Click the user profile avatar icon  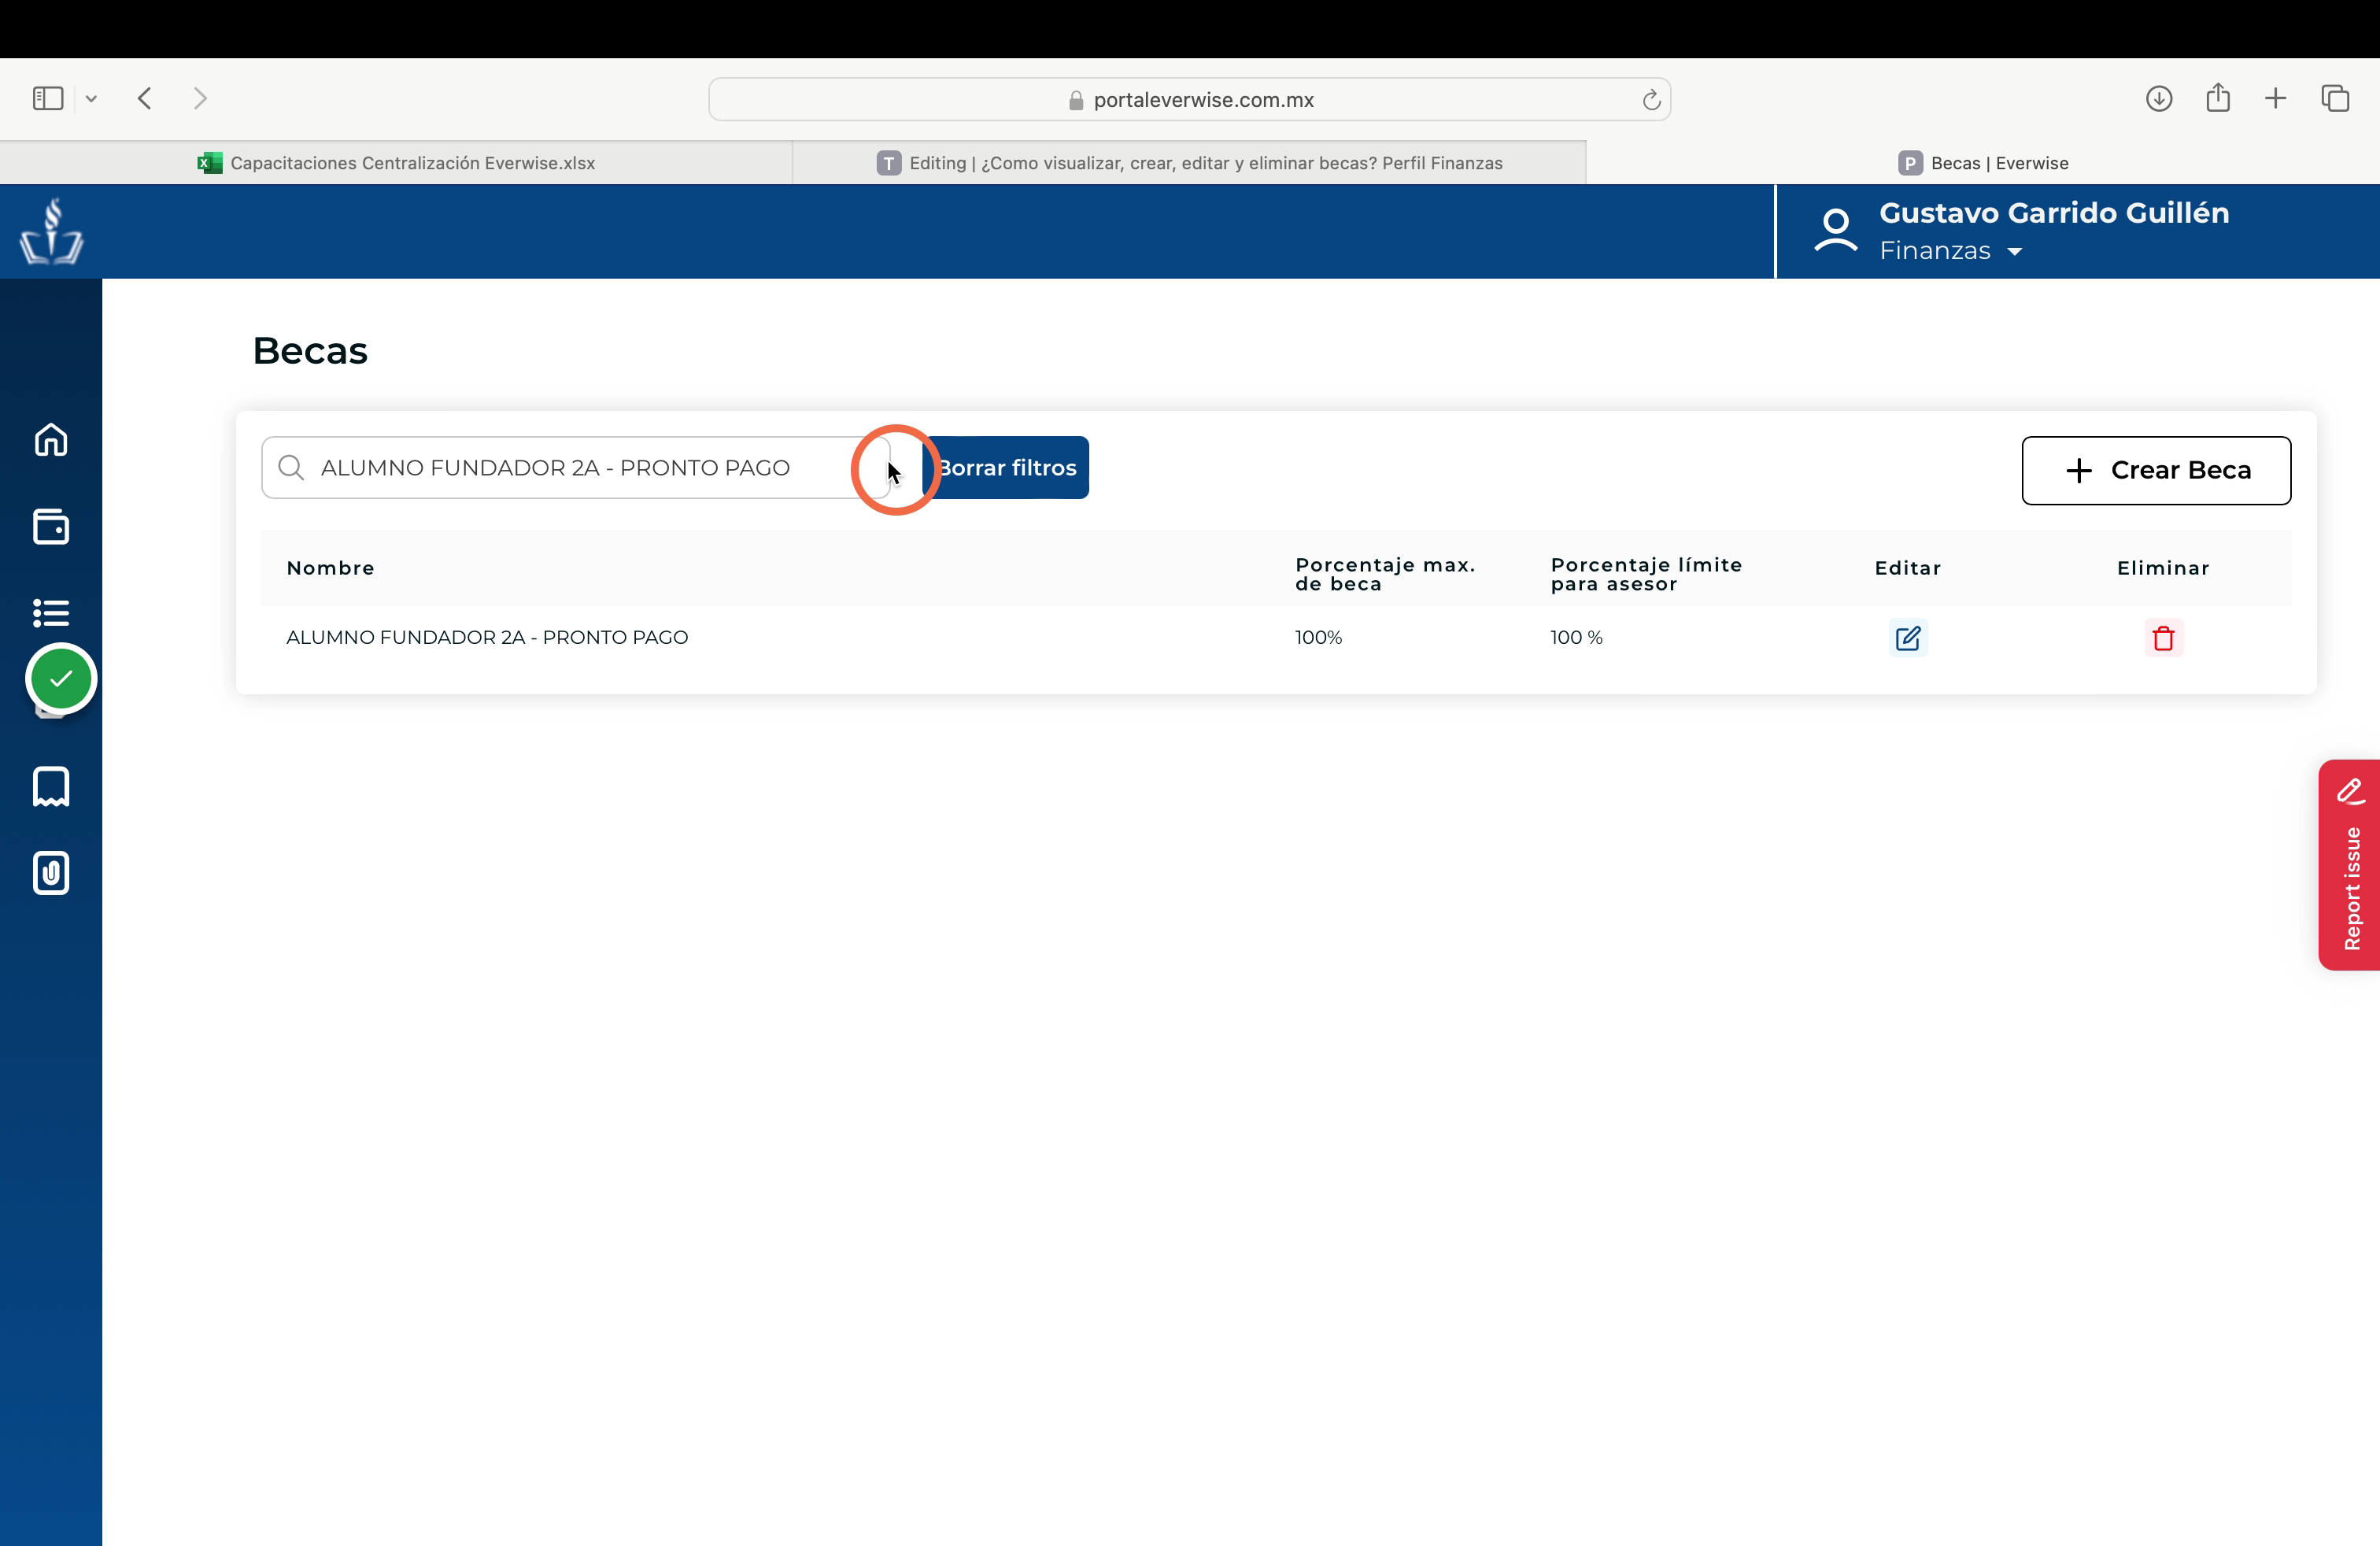click(x=1836, y=231)
